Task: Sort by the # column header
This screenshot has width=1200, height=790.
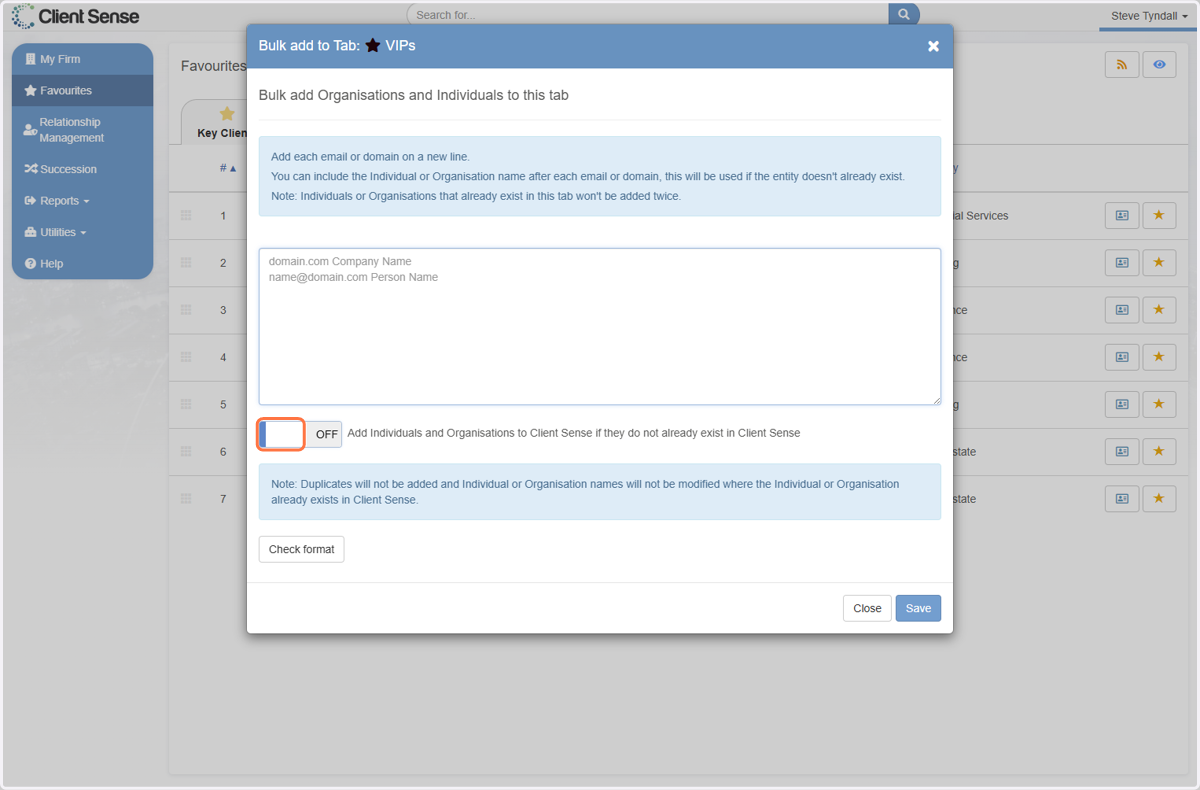Action: tap(228, 168)
